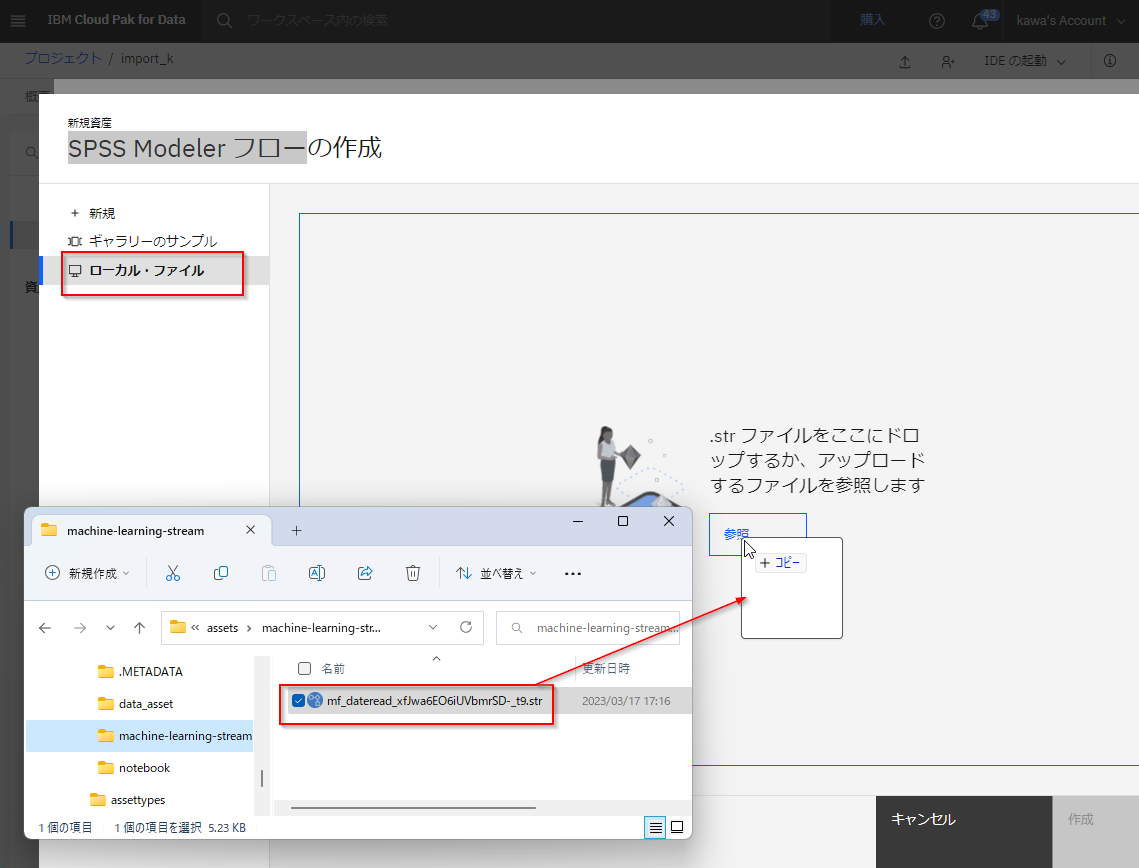Open the IDE の起動 dropdown
Screen dimensions: 1139x868
[x=1025, y=61]
